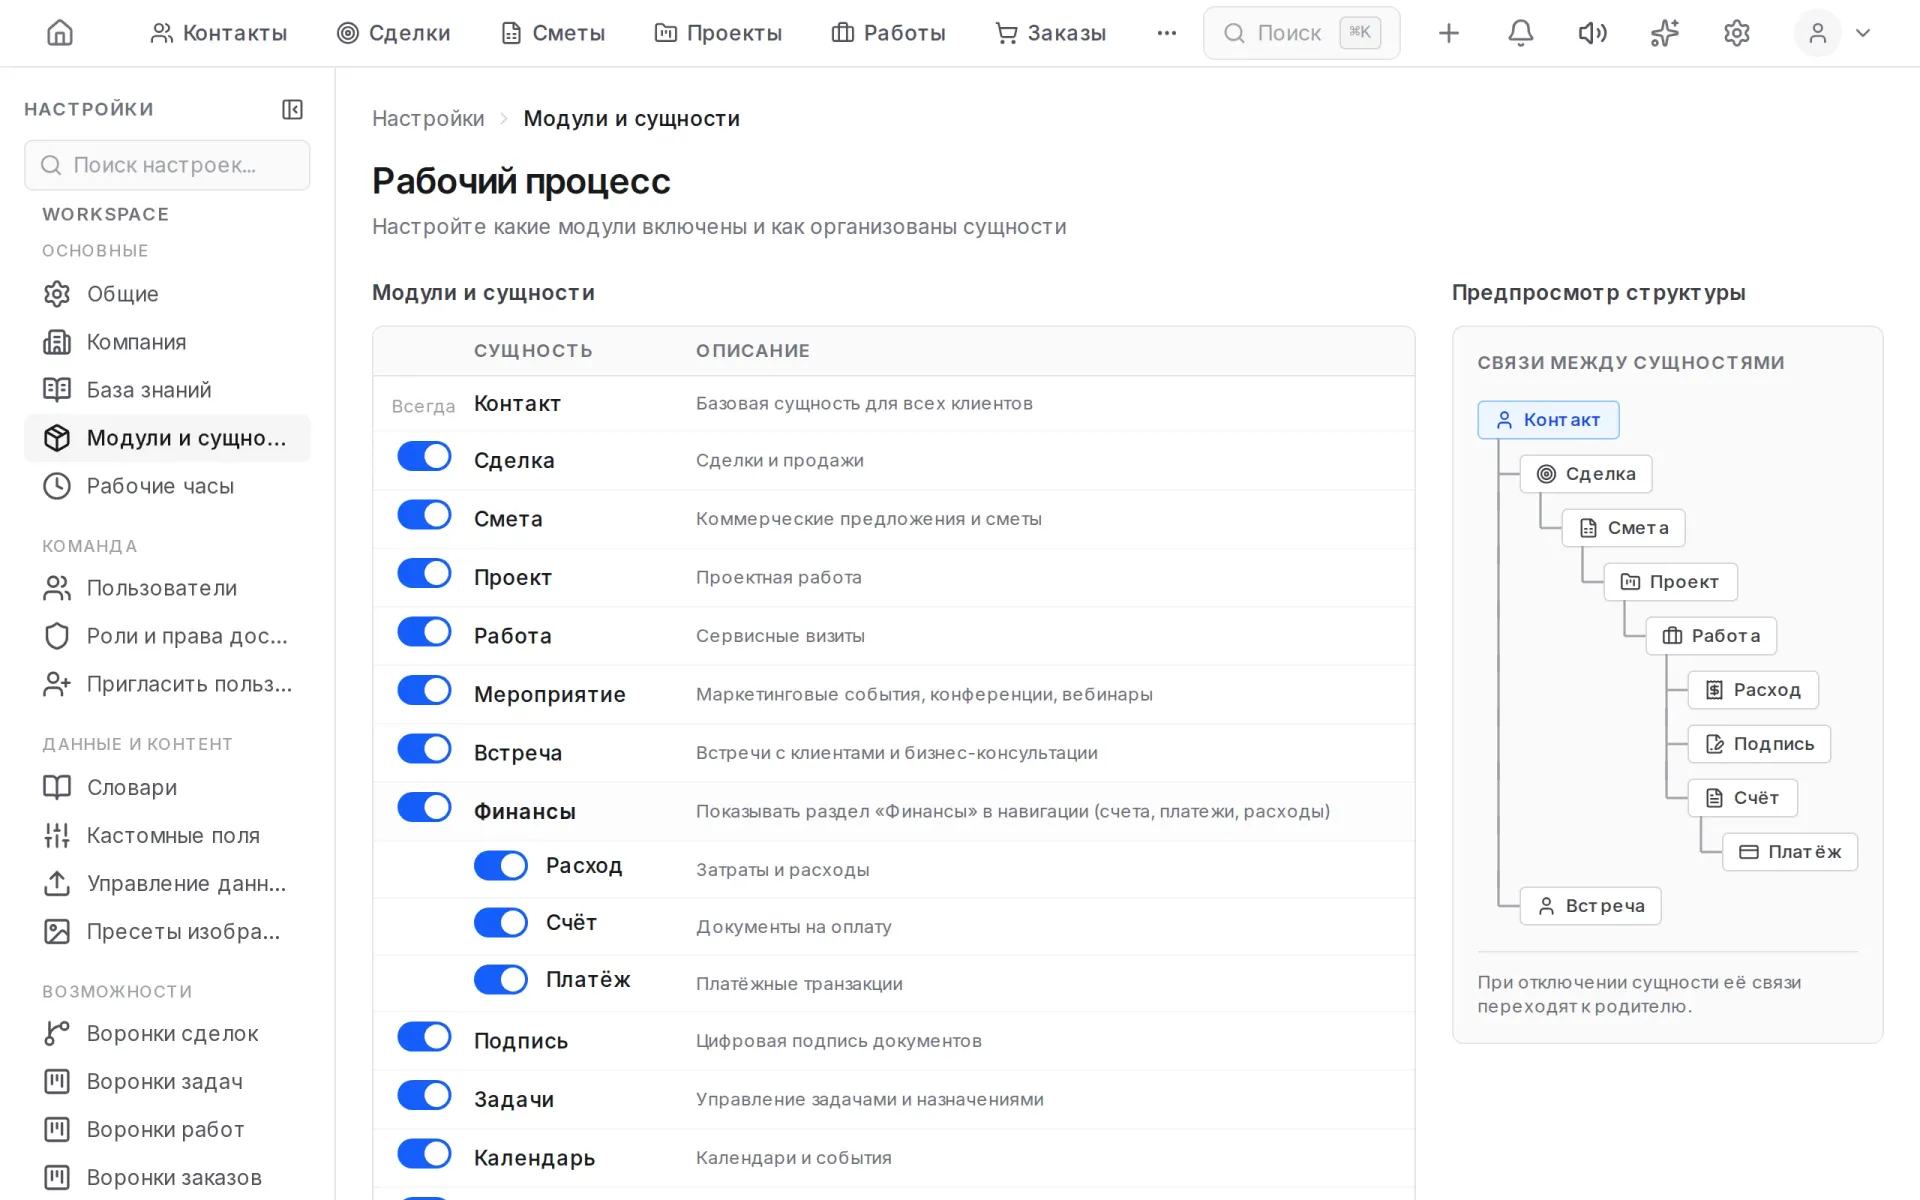Image resolution: width=1920 pixels, height=1200 pixels.
Task: Open Компания settings page
Action: coord(167,342)
